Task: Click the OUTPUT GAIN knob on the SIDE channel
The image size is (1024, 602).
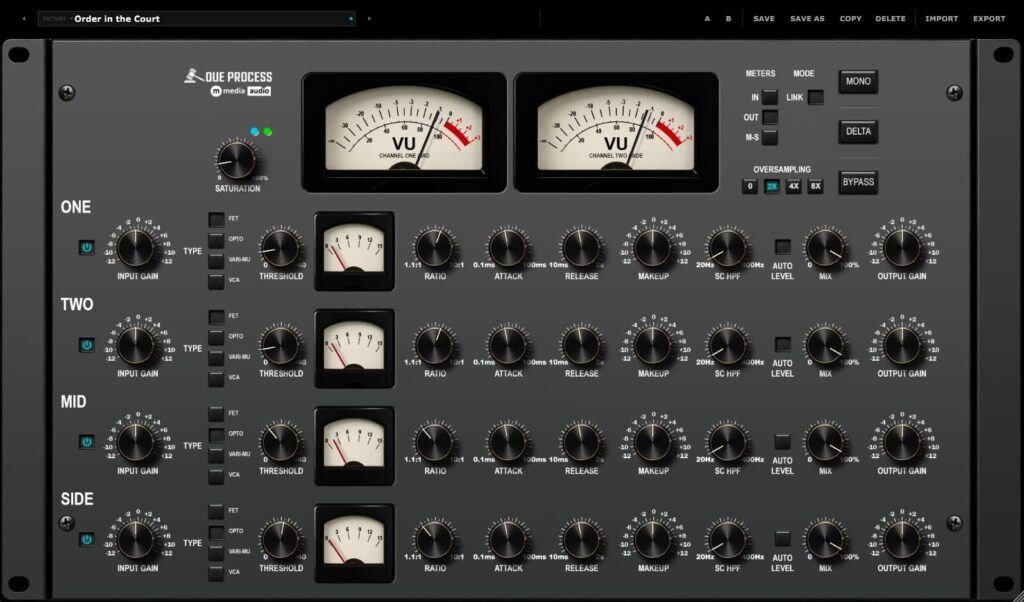Action: 902,540
